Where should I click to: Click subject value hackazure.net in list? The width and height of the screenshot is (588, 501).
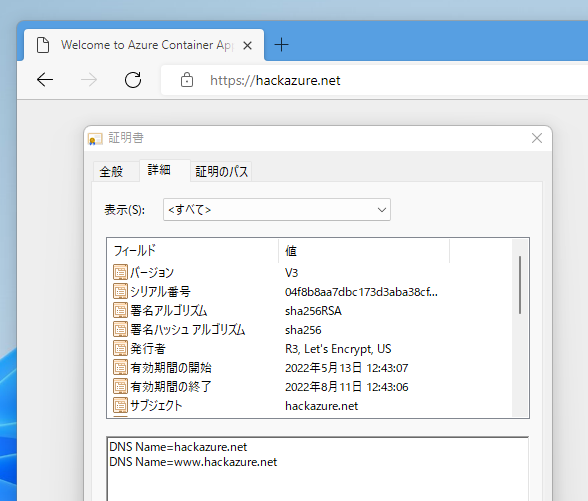coord(321,406)
